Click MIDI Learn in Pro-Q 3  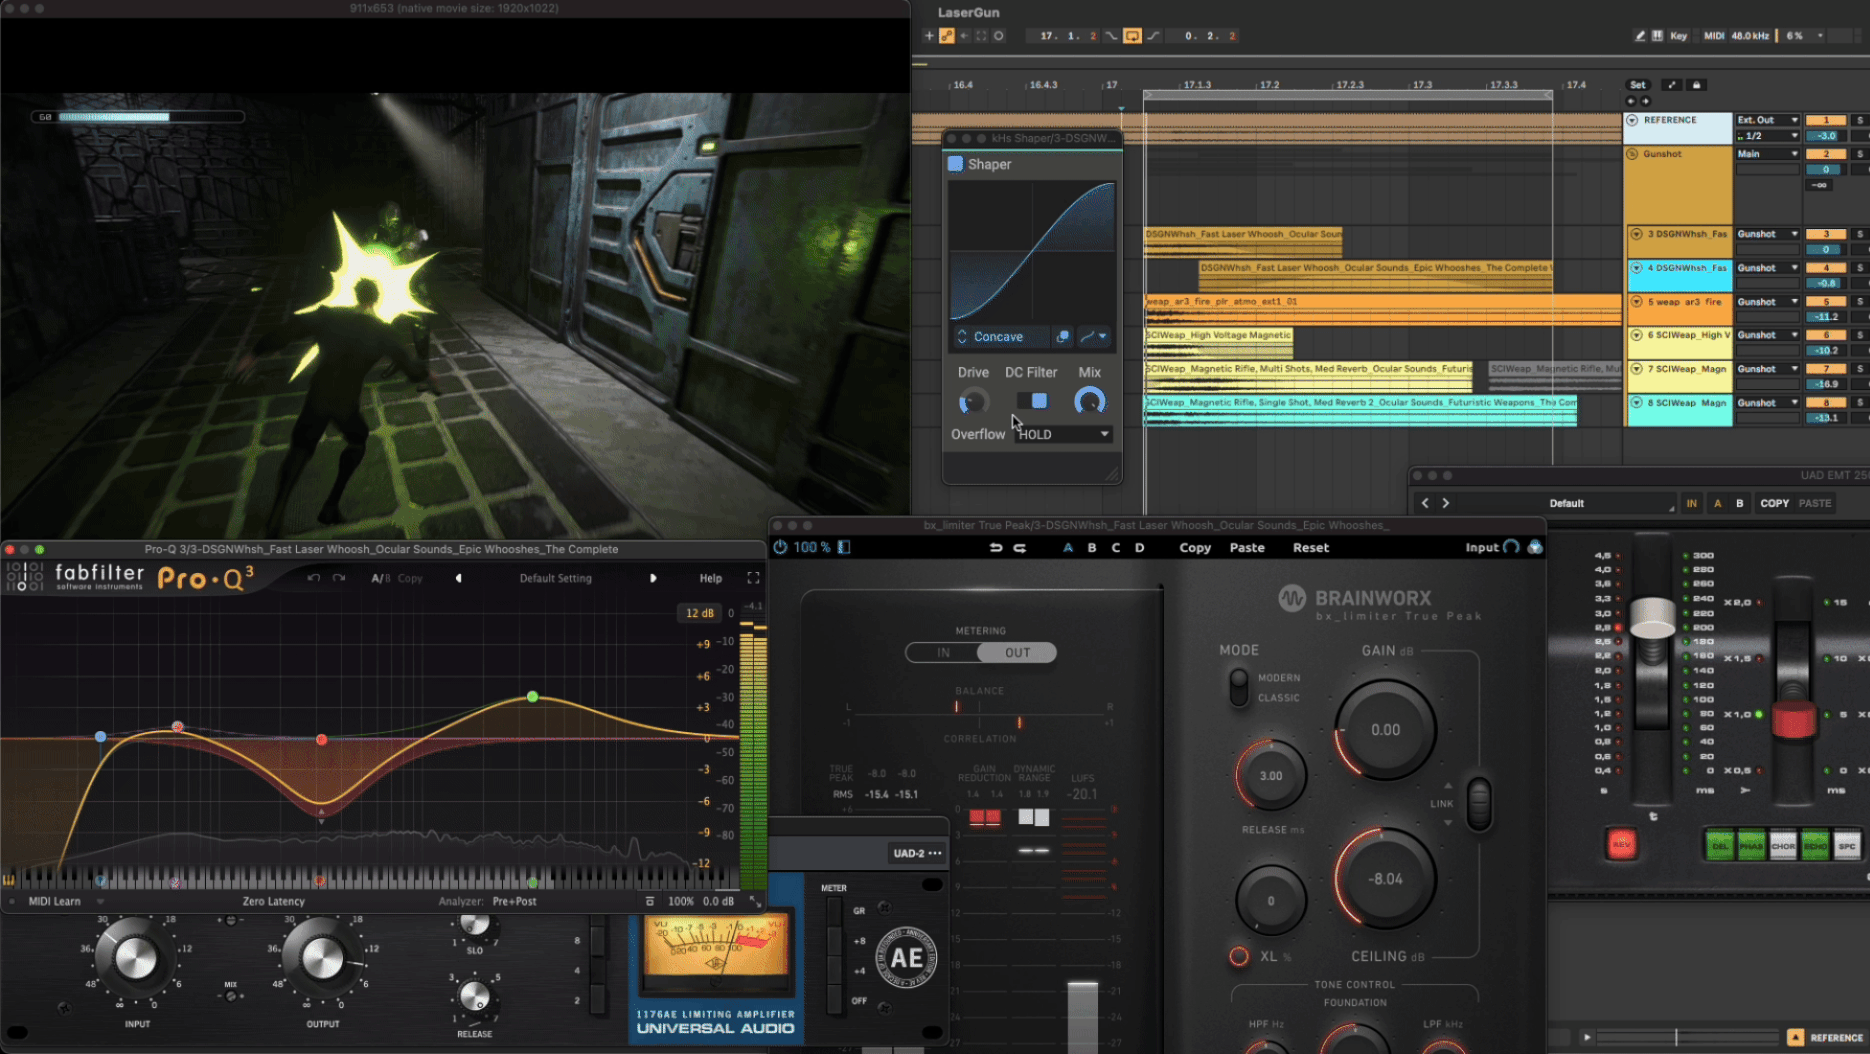point(54,901)
